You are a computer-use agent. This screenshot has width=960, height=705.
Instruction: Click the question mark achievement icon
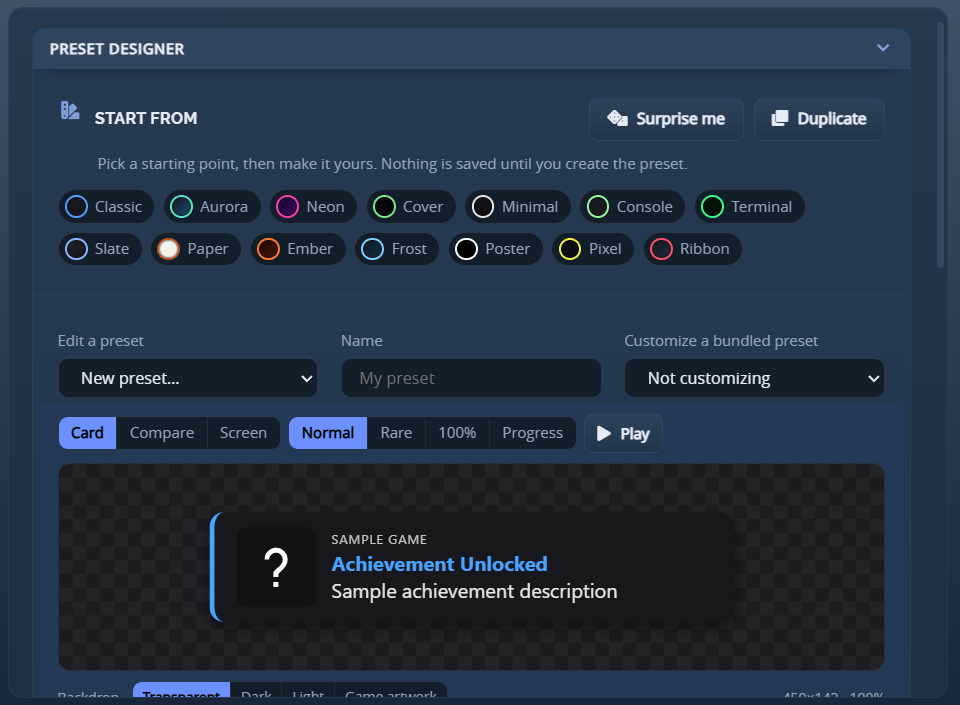click(276, 567)
